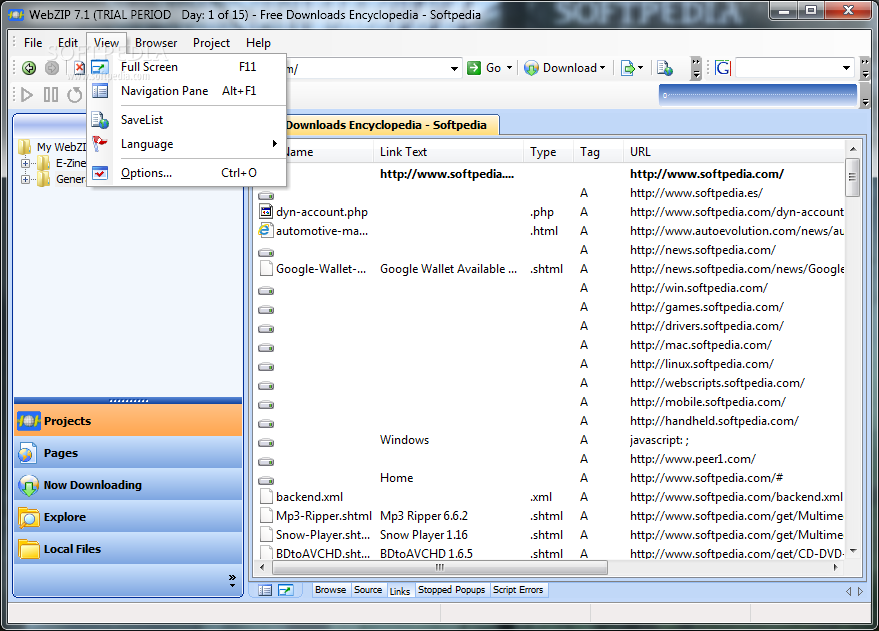Image resolution: width=879 pixels, height=631 pixels.
Task: Open the Edit menu
Action: pyautogui.click(x=68, y=43)
